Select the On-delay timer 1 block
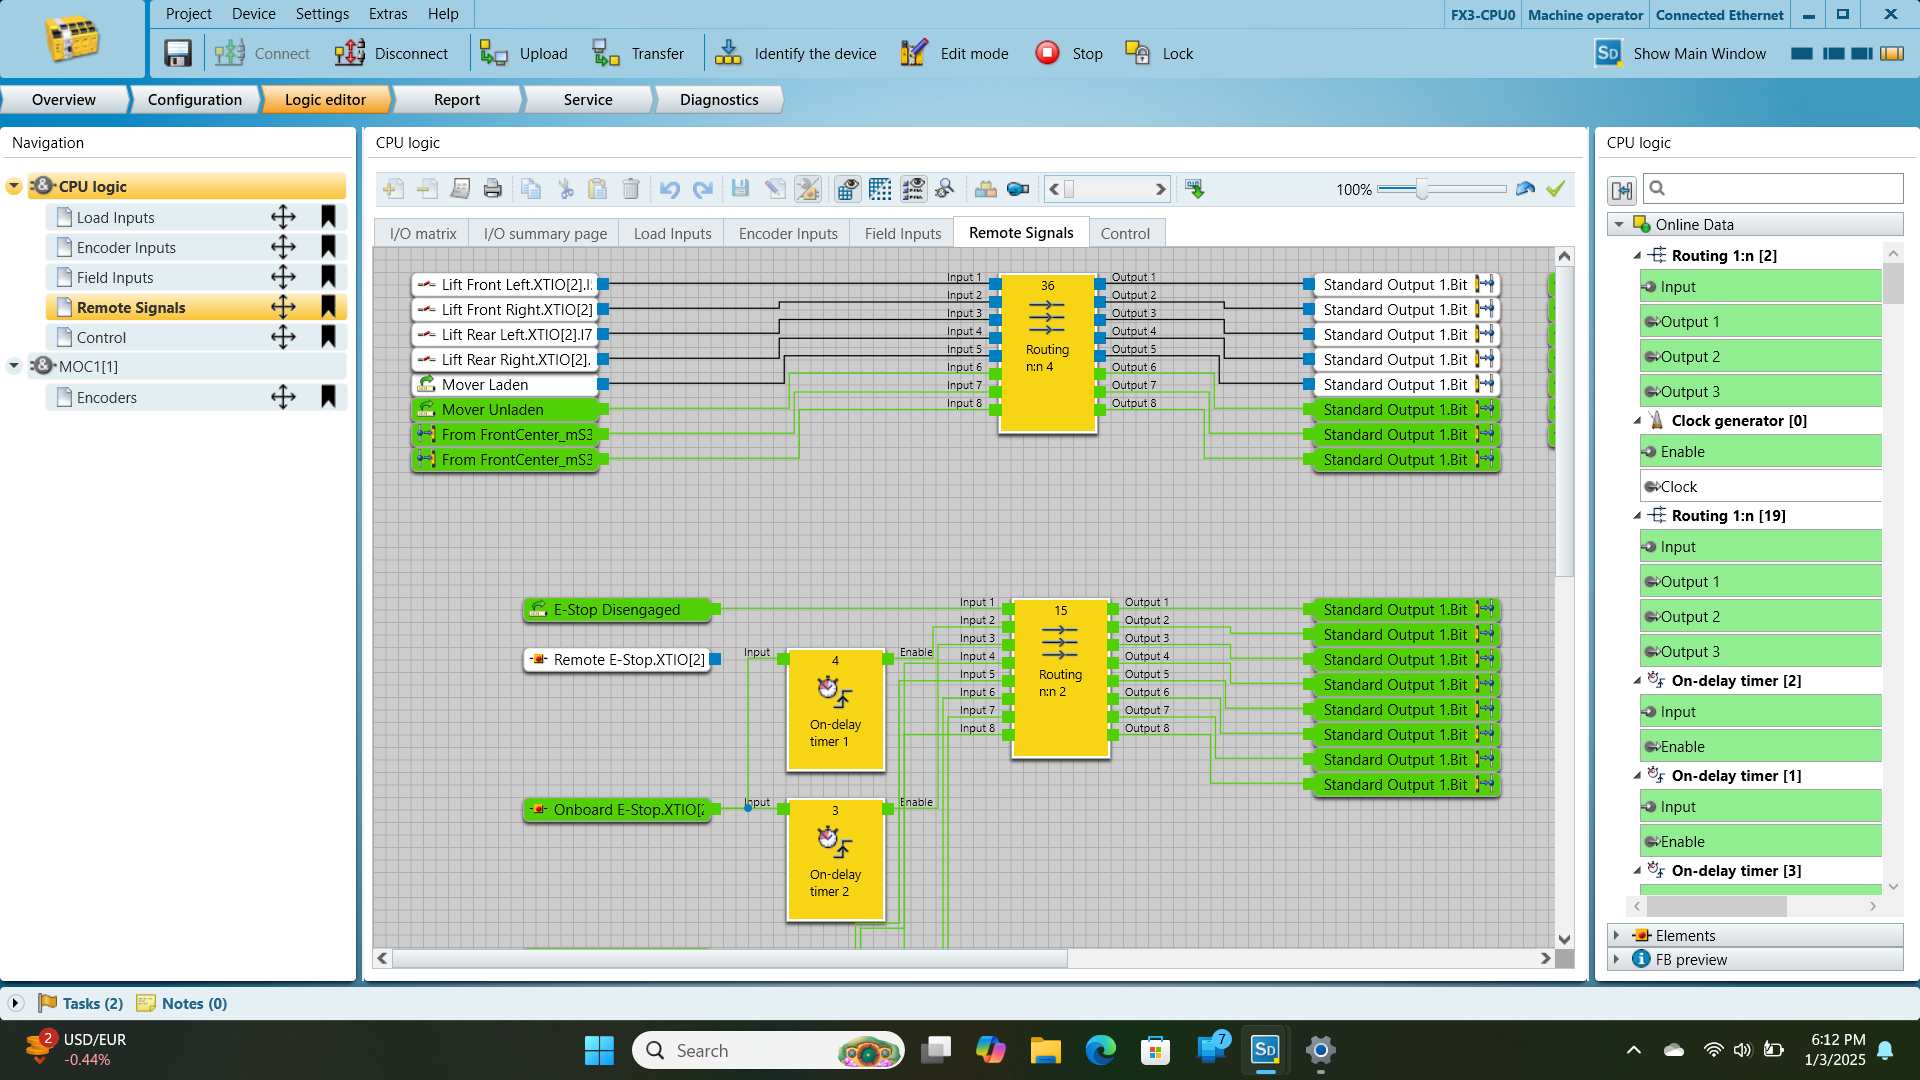This screenshot has height=1080, width=1920. (x=835, y=710)
